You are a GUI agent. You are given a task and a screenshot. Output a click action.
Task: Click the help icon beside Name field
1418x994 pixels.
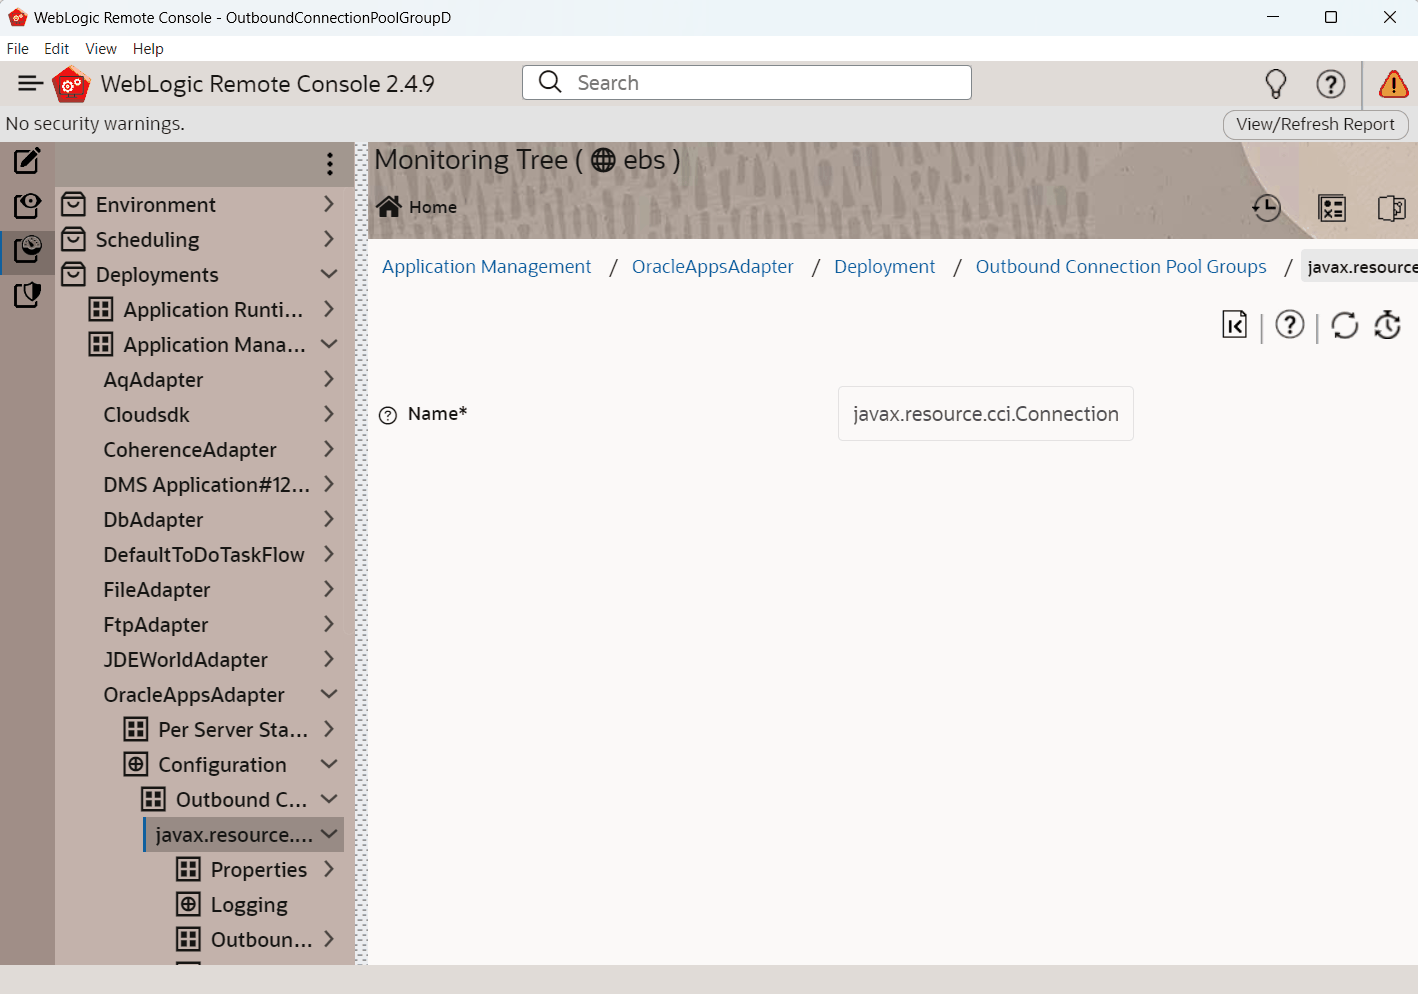388,415
